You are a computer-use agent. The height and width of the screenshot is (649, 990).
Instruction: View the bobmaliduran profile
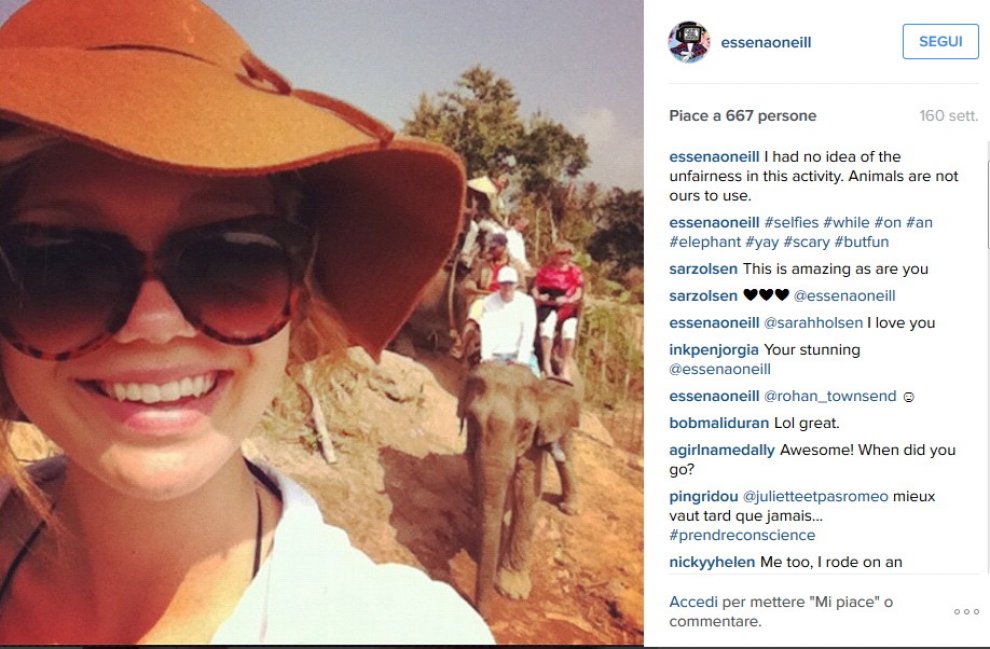(719, 423)
